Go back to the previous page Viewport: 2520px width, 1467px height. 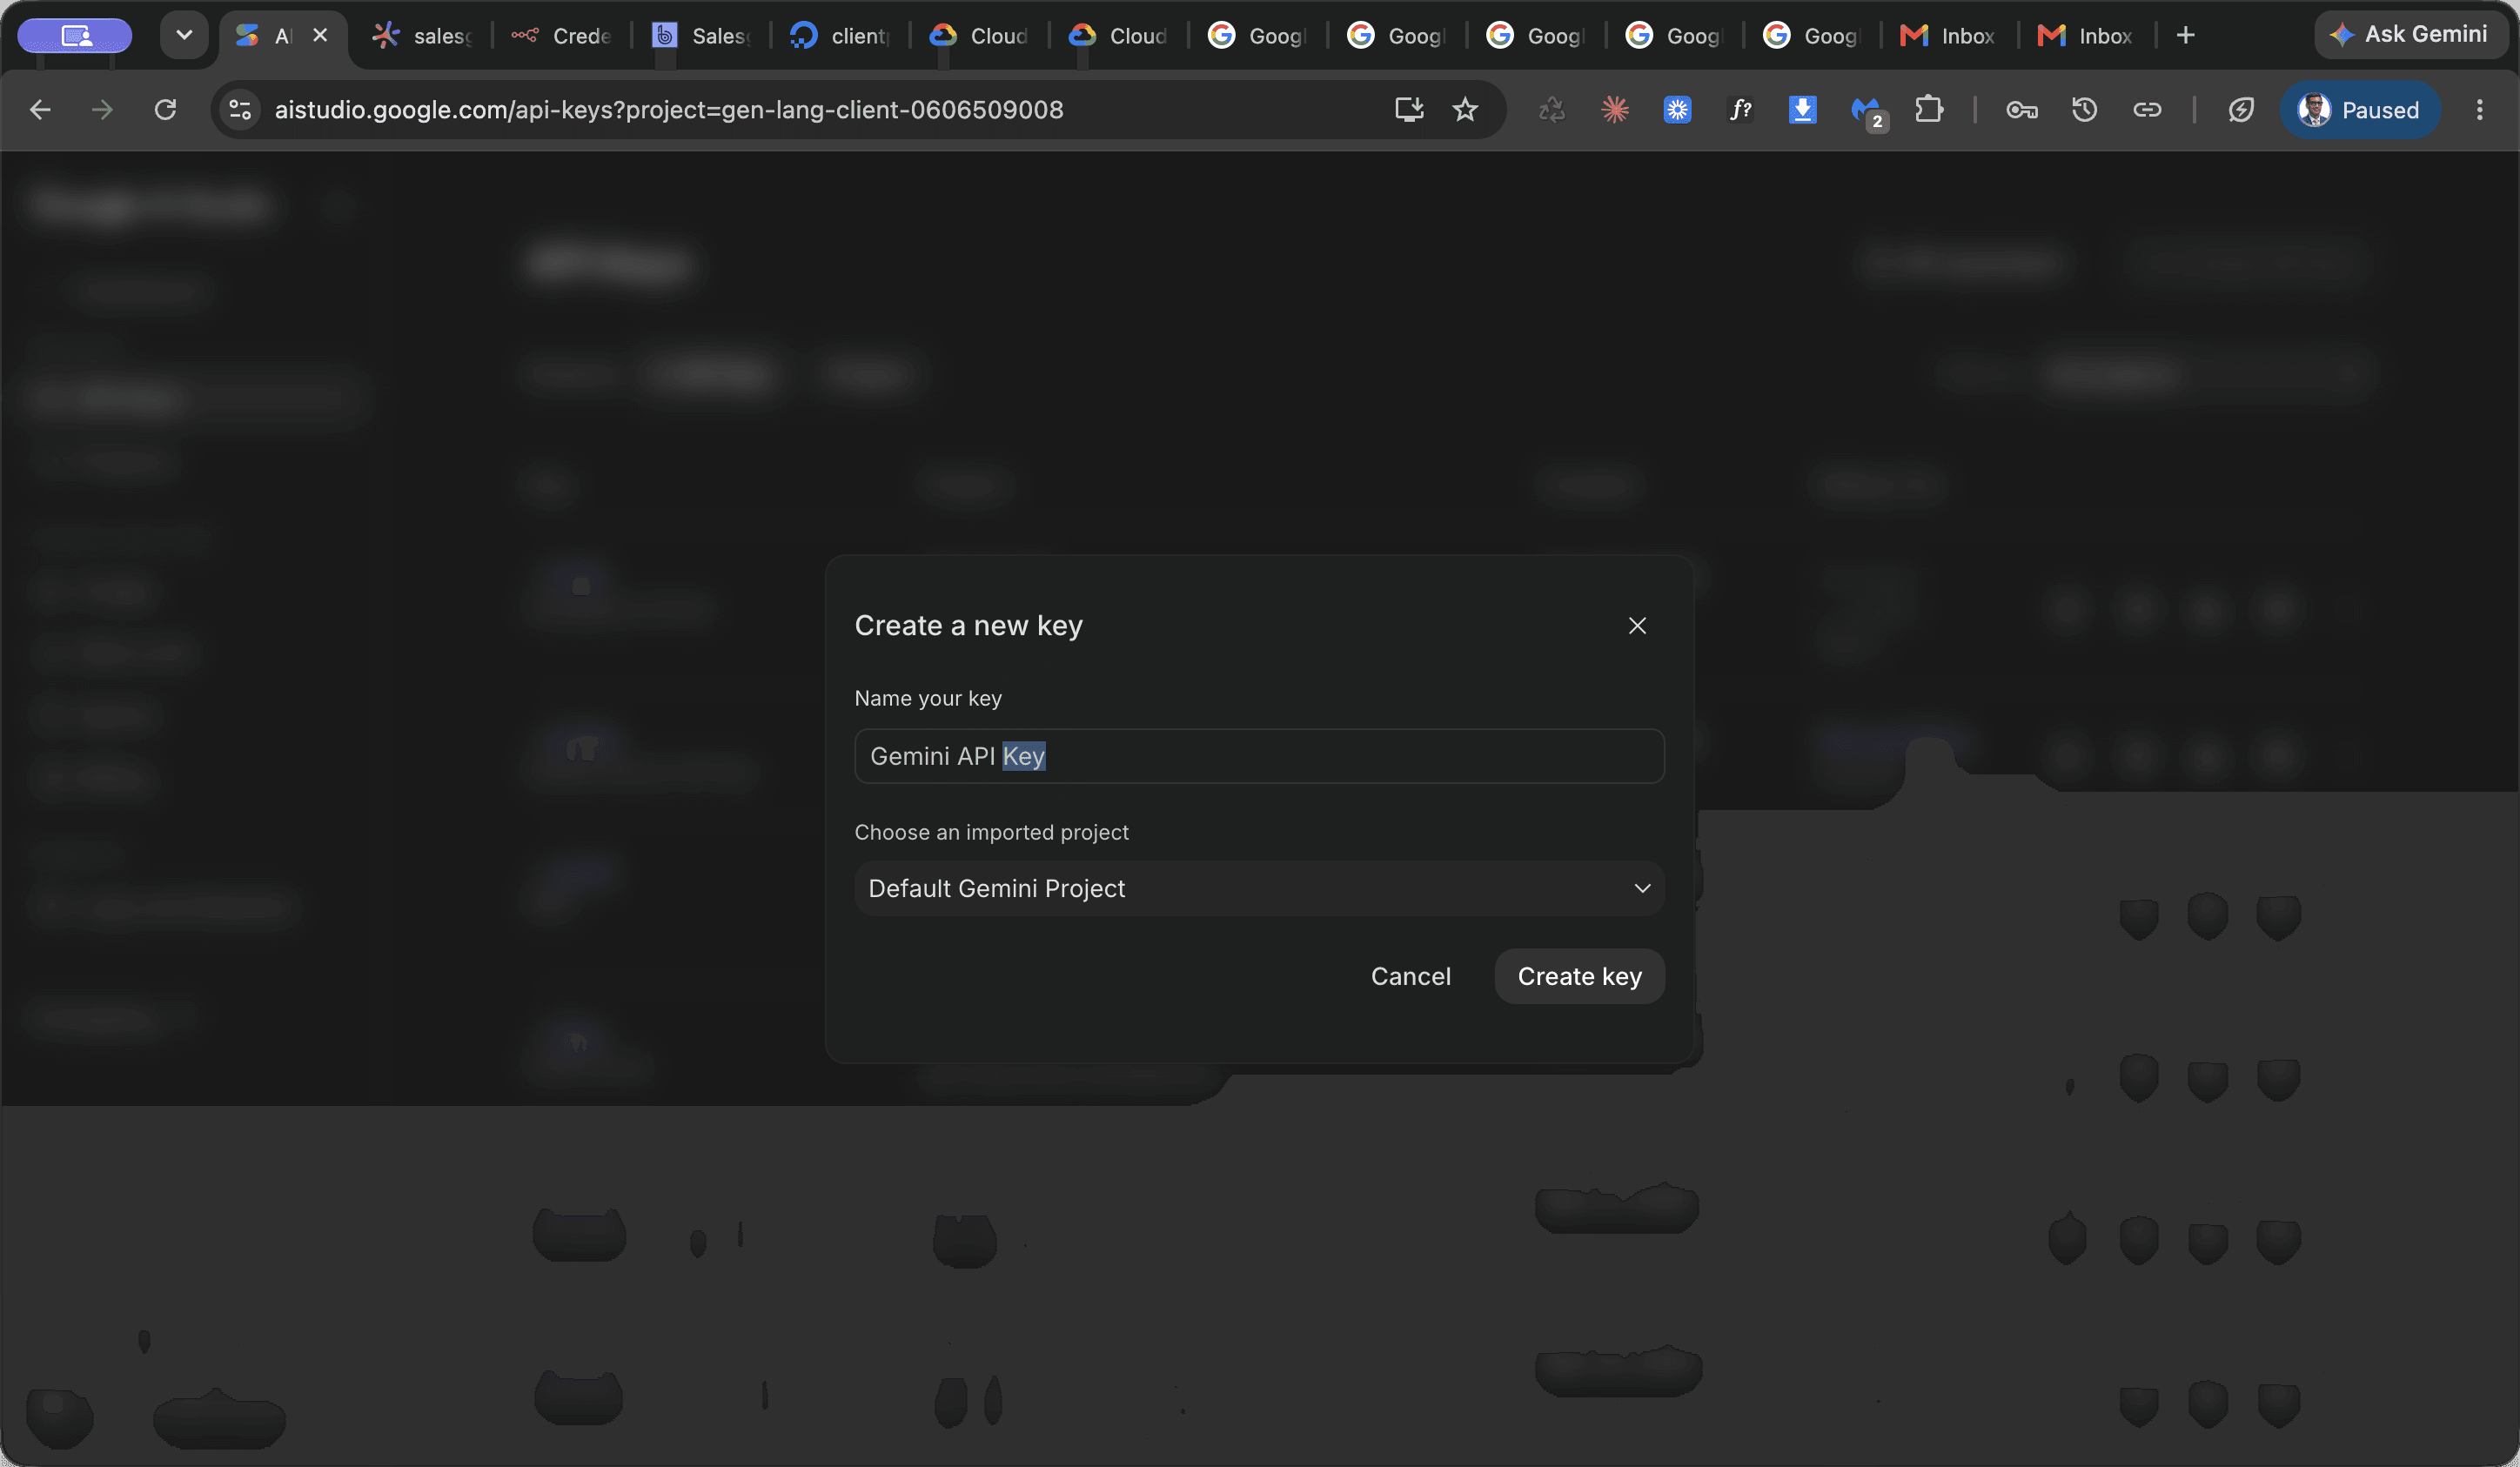click(40, 110)
